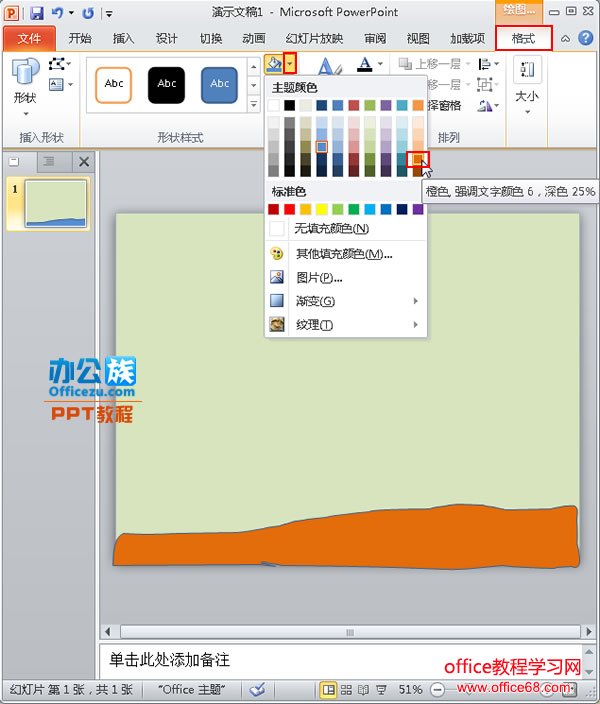Pick standard red color swatch
This screenshot has width=600, height=704.
point(290,209)
